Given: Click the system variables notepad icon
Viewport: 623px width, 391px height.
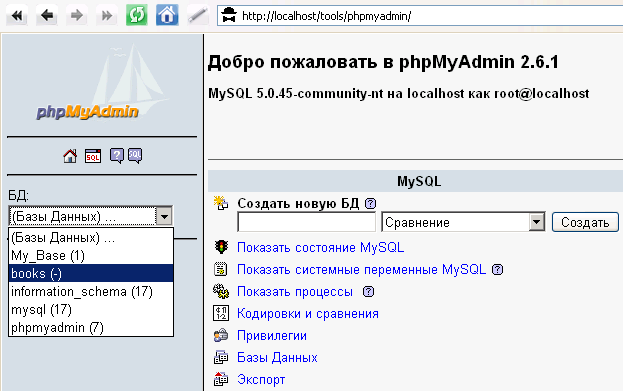Looking at the screenshot, I should click(x=221, y=269).
